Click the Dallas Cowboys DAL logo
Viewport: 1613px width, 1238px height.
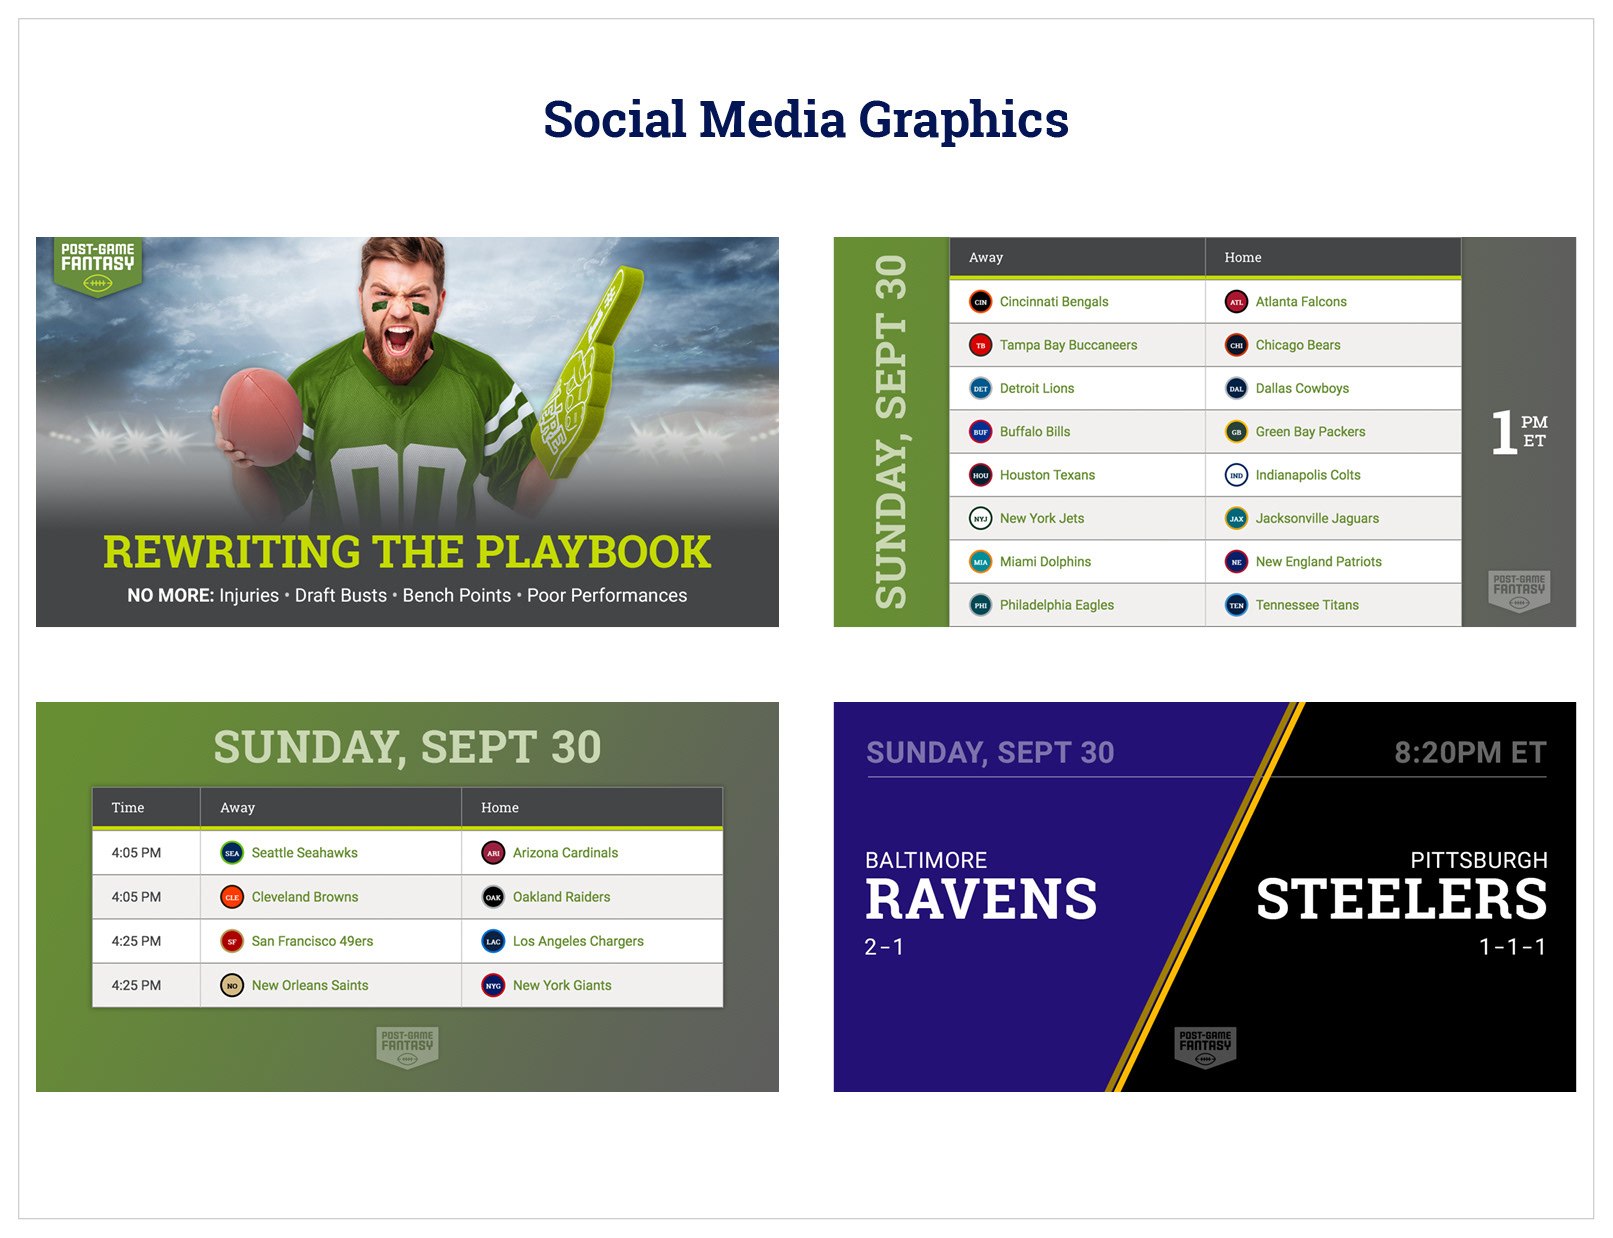[x=1236, y=388]
